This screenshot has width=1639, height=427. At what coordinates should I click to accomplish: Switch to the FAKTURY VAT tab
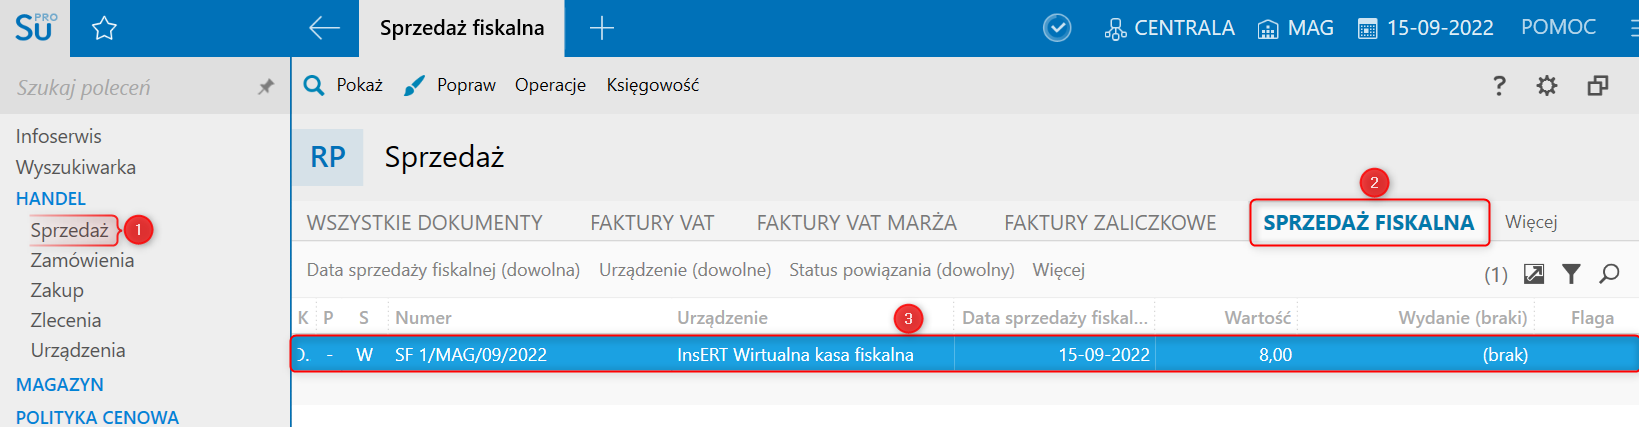(652, 223)
